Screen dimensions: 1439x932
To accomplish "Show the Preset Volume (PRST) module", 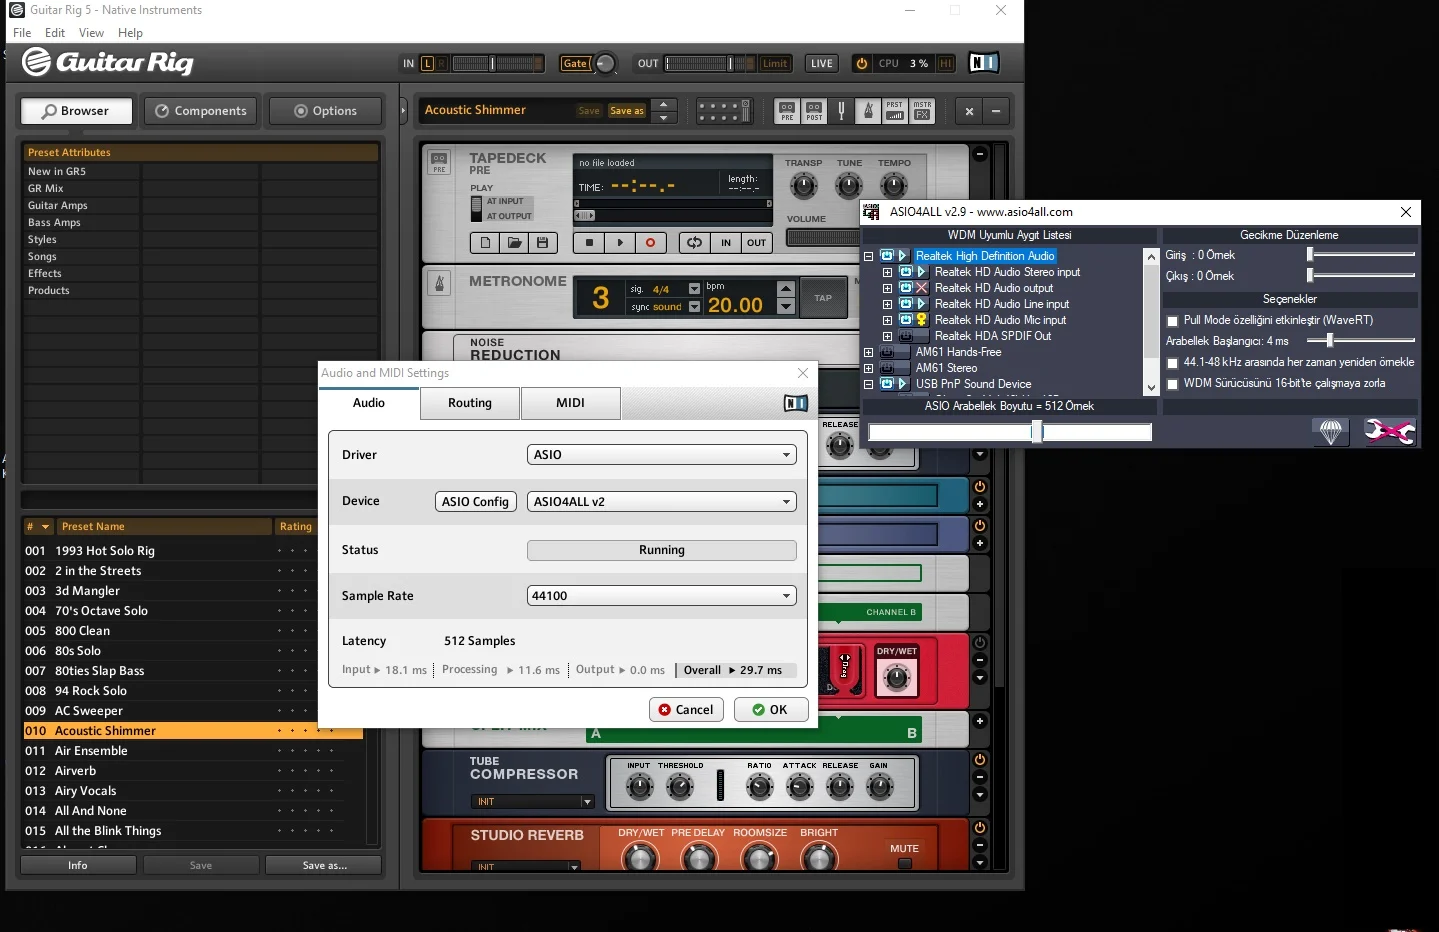I will 895,111.
